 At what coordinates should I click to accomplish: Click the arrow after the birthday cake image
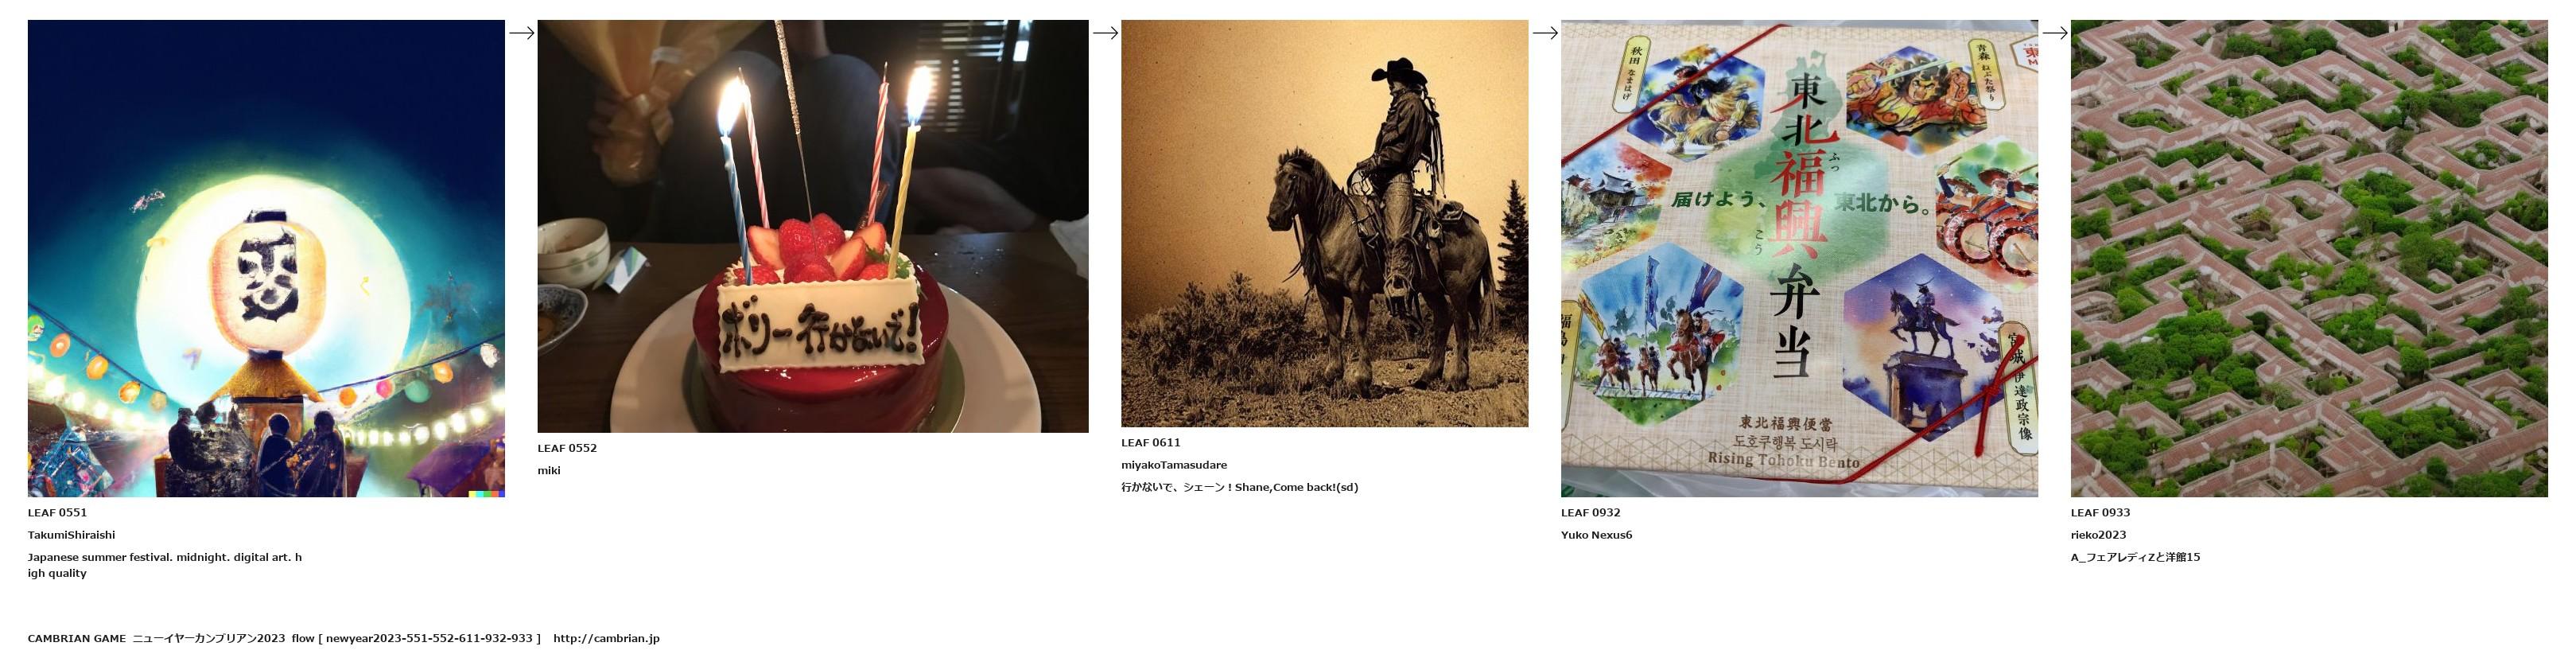coord(1105,33)
